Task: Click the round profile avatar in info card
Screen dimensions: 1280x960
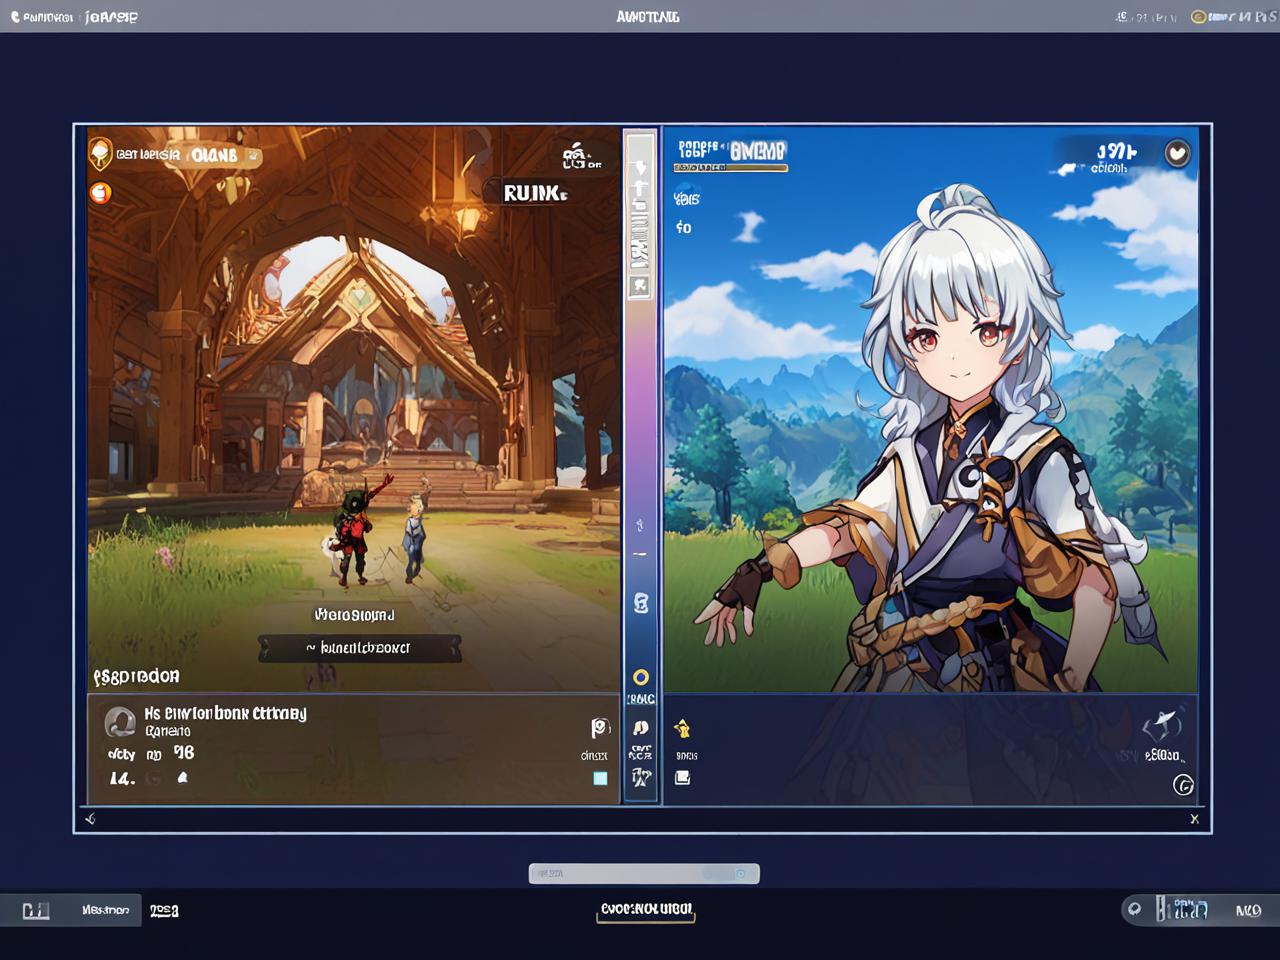Action: click(x=120, y=721)
